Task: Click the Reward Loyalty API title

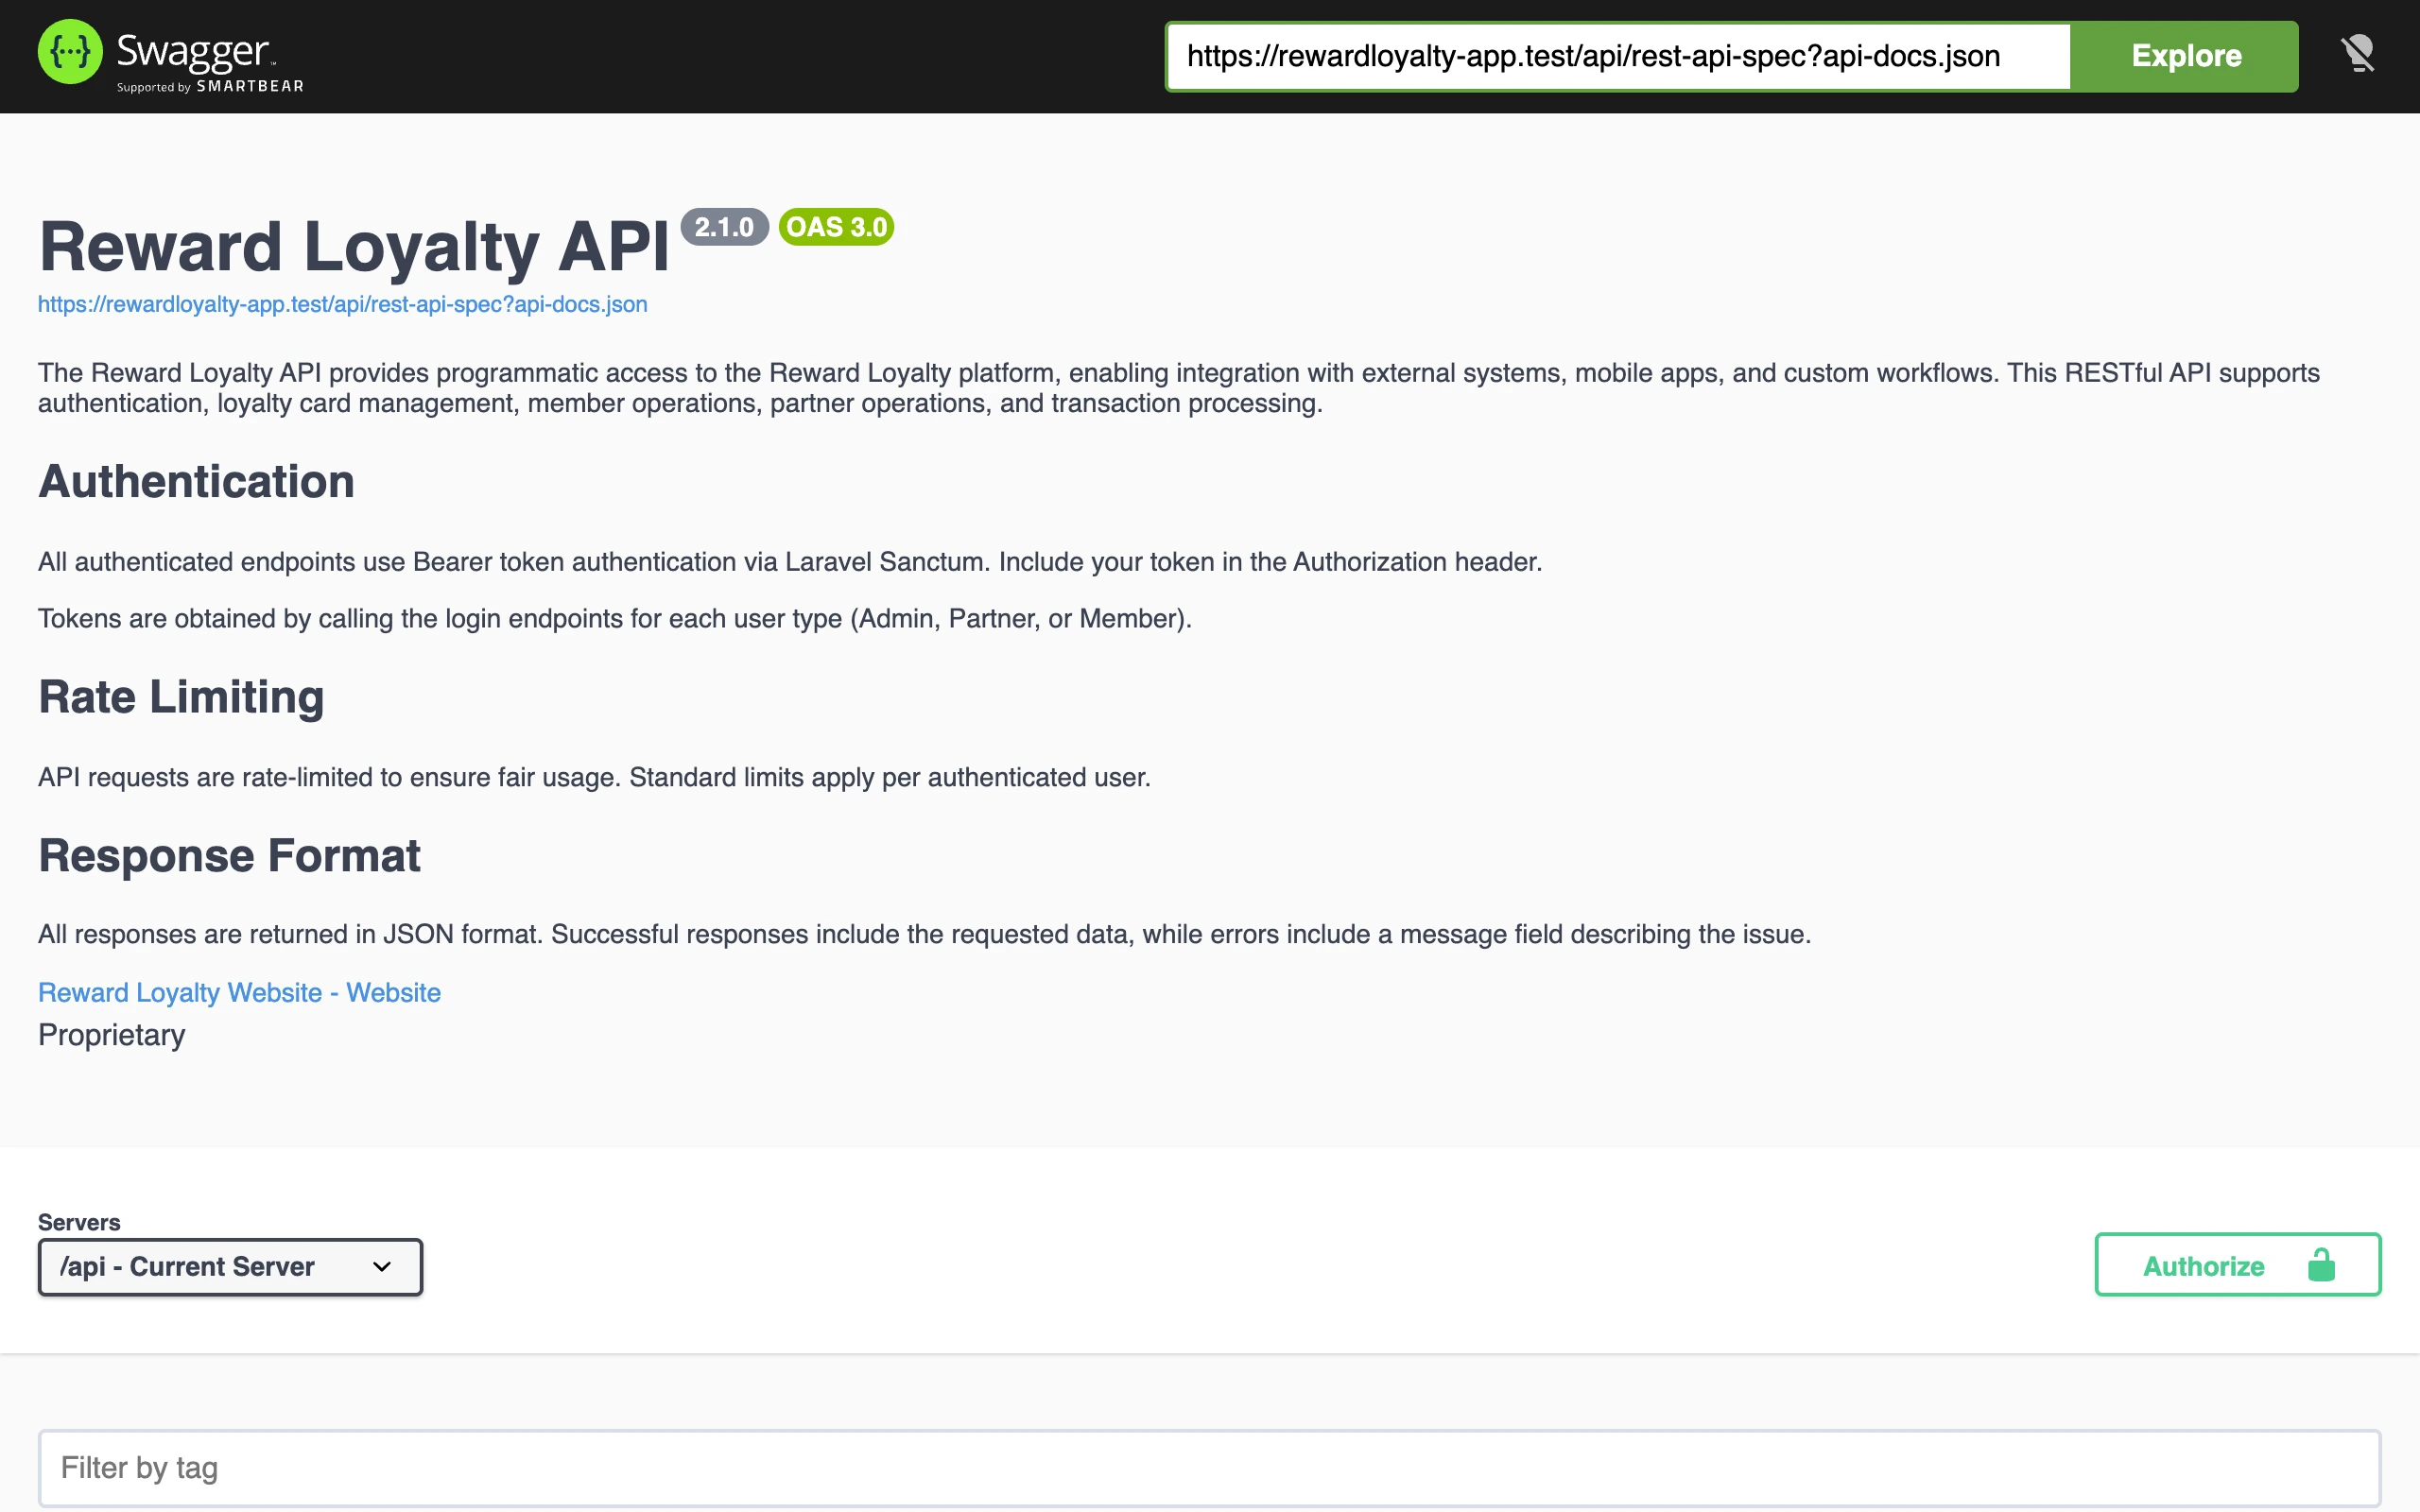Action: pyautogui.click(x=354, y=246)
